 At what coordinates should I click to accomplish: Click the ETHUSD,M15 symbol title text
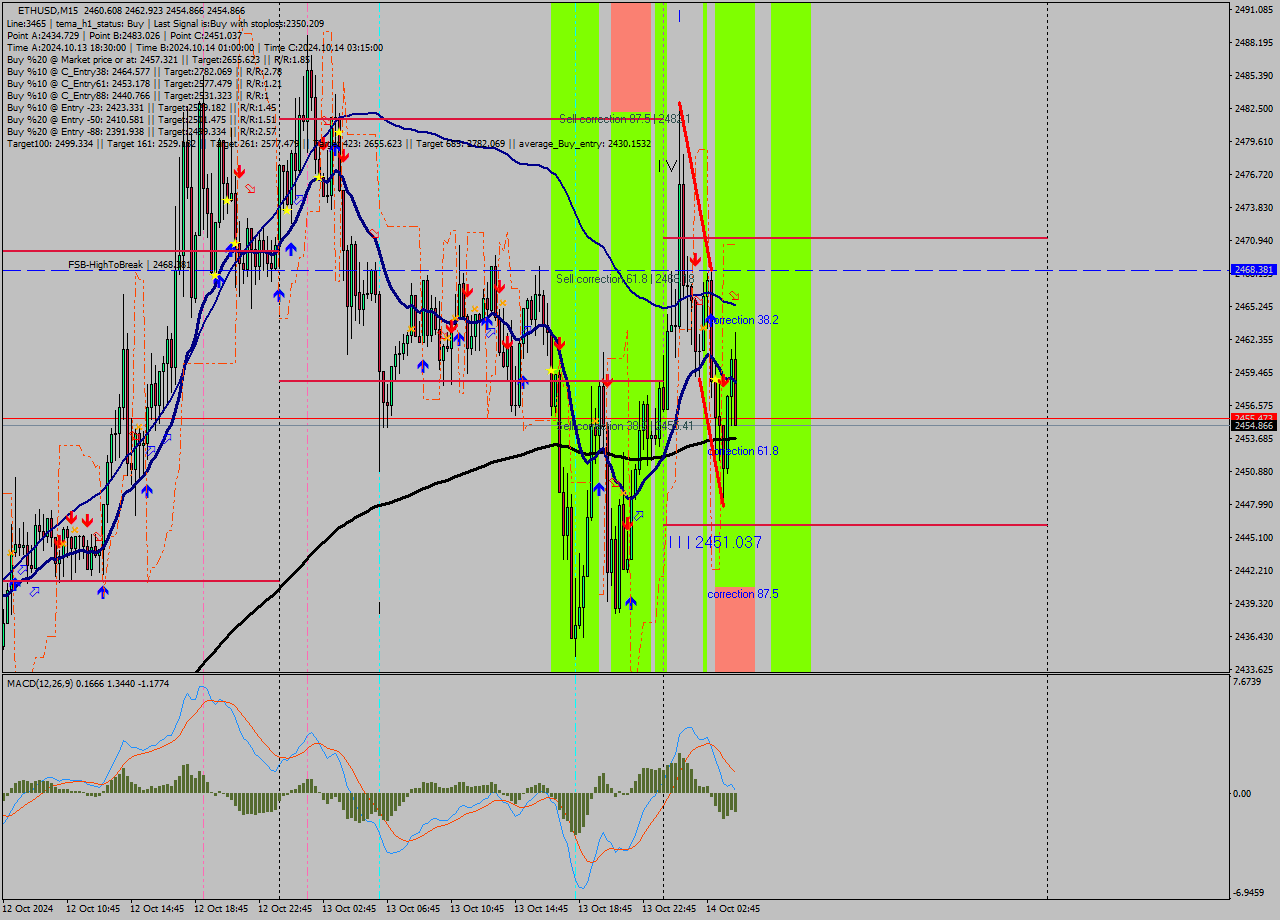tap(49, 10)
